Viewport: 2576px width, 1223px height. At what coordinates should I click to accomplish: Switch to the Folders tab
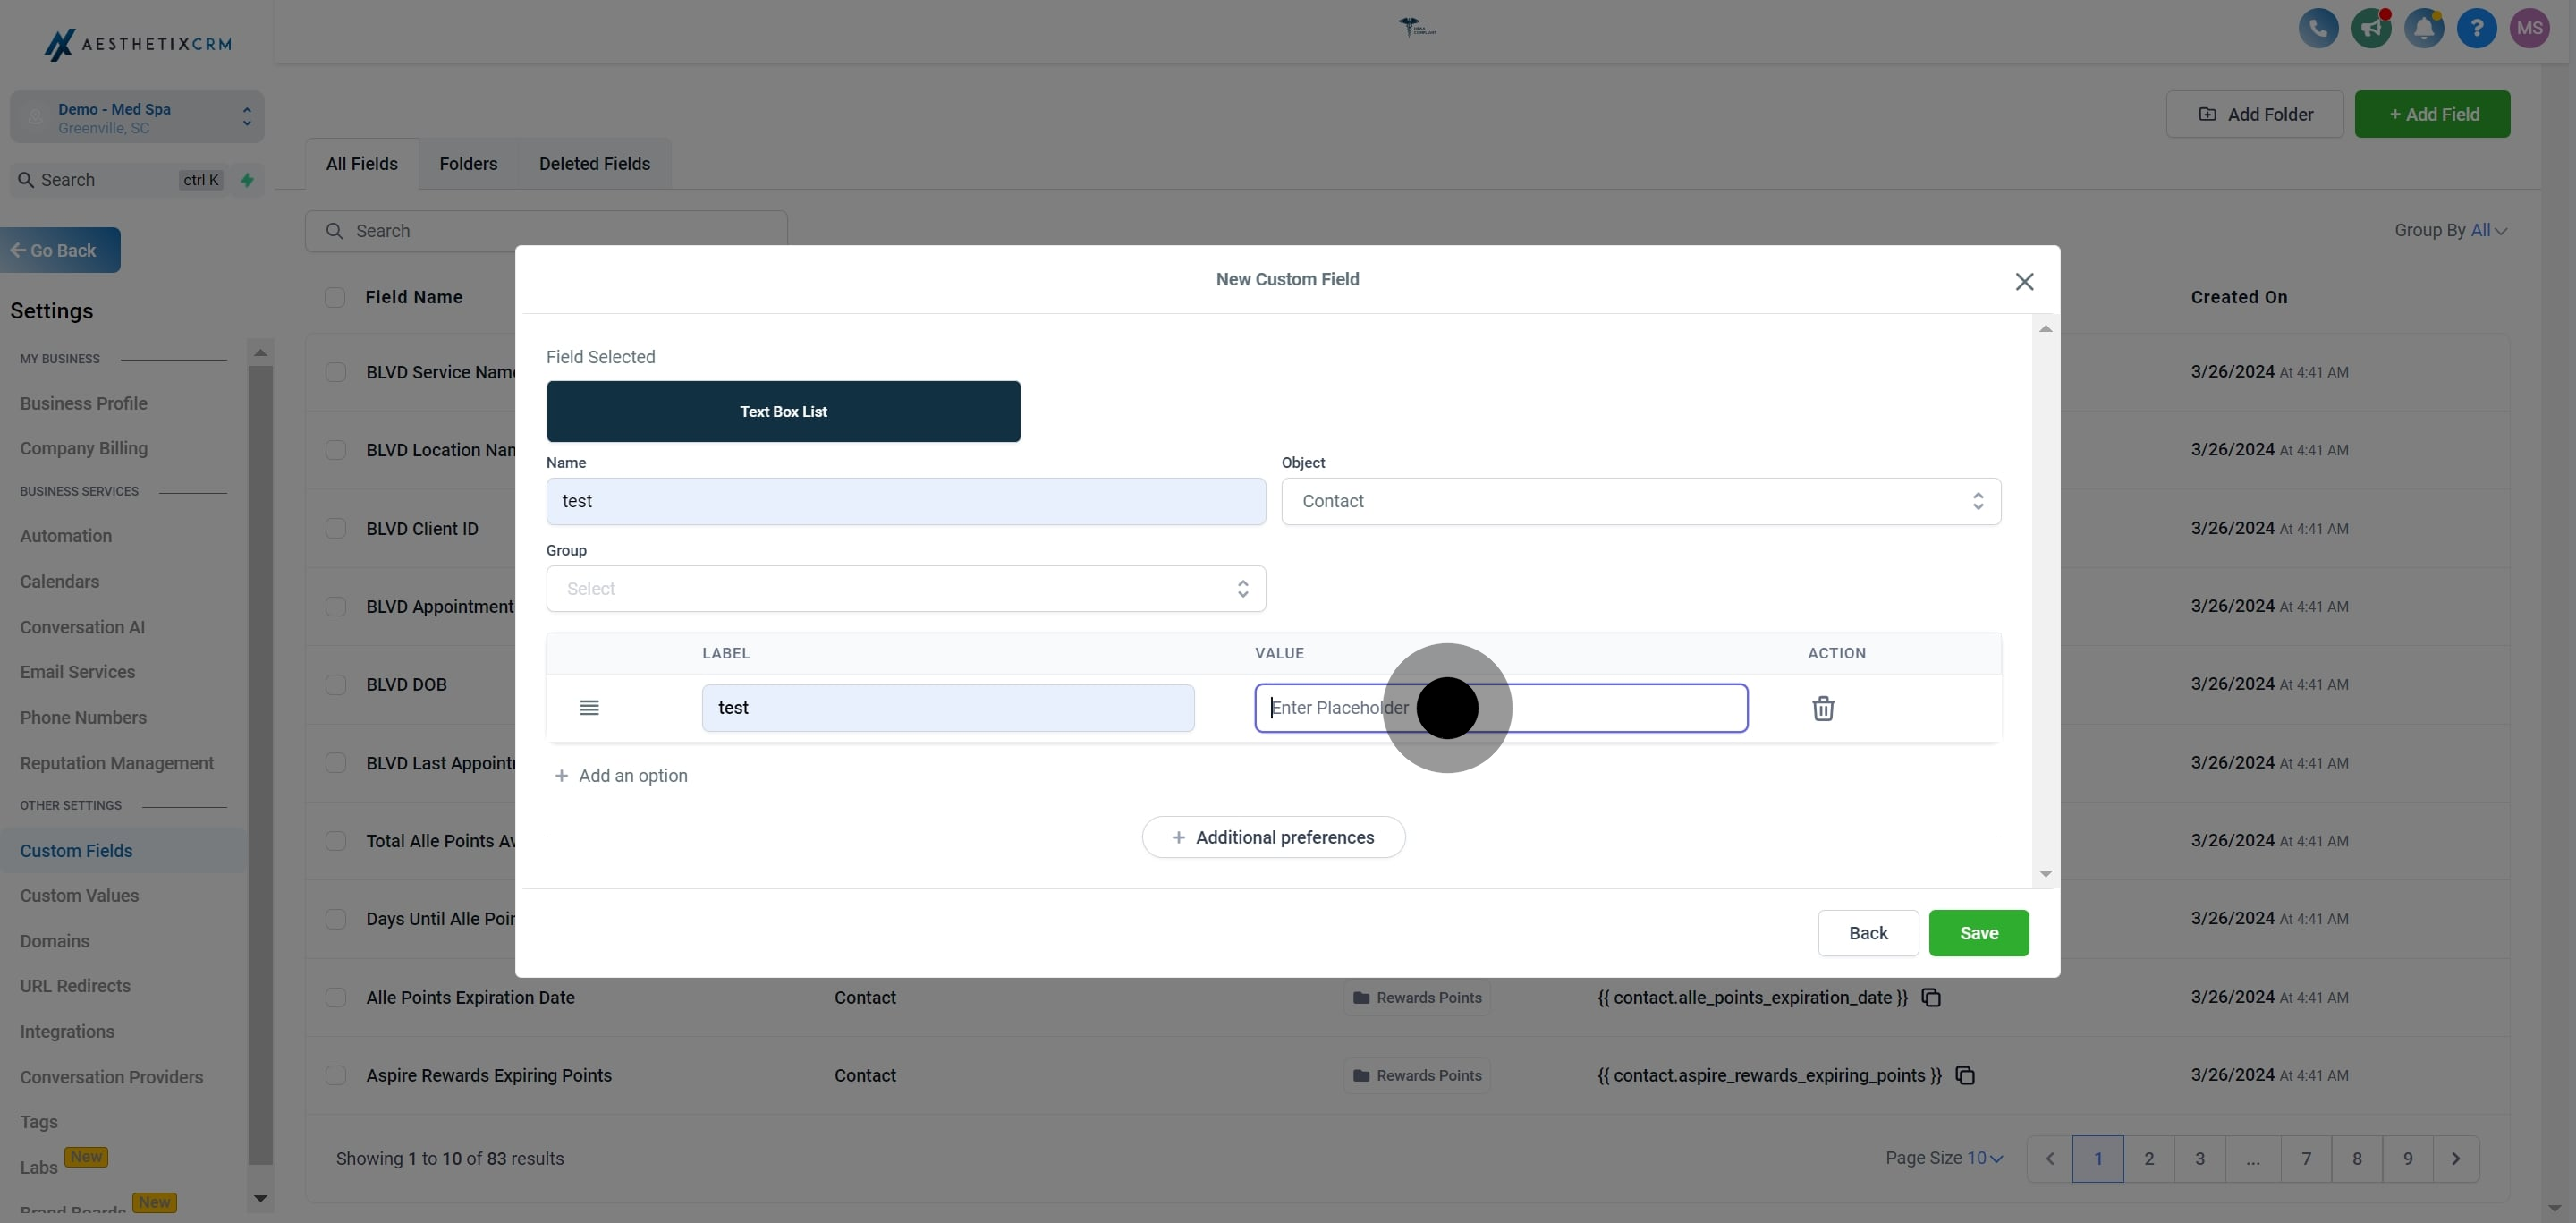(x=468, y=164)
